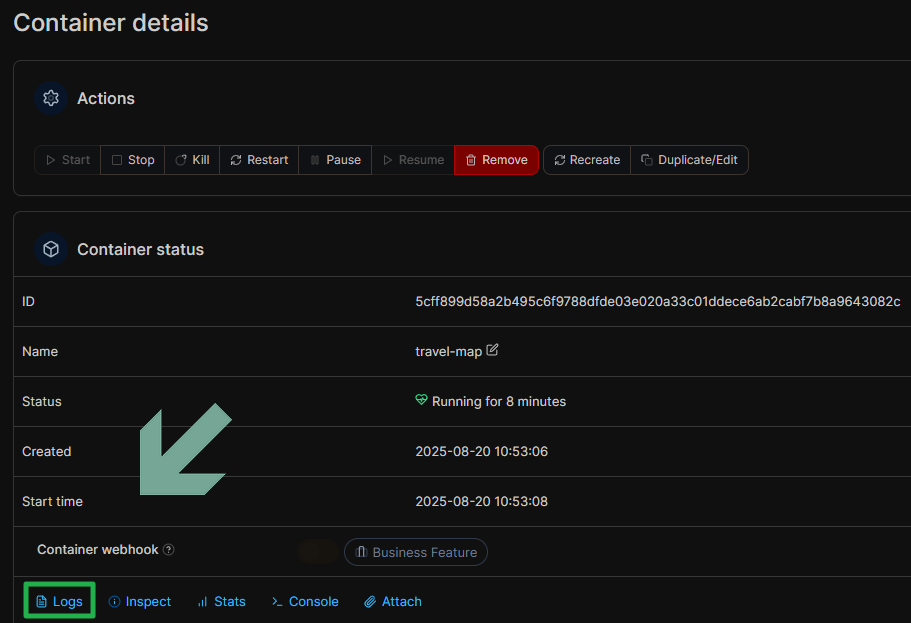
Task: Attach to the container
Action: (392, 602)
